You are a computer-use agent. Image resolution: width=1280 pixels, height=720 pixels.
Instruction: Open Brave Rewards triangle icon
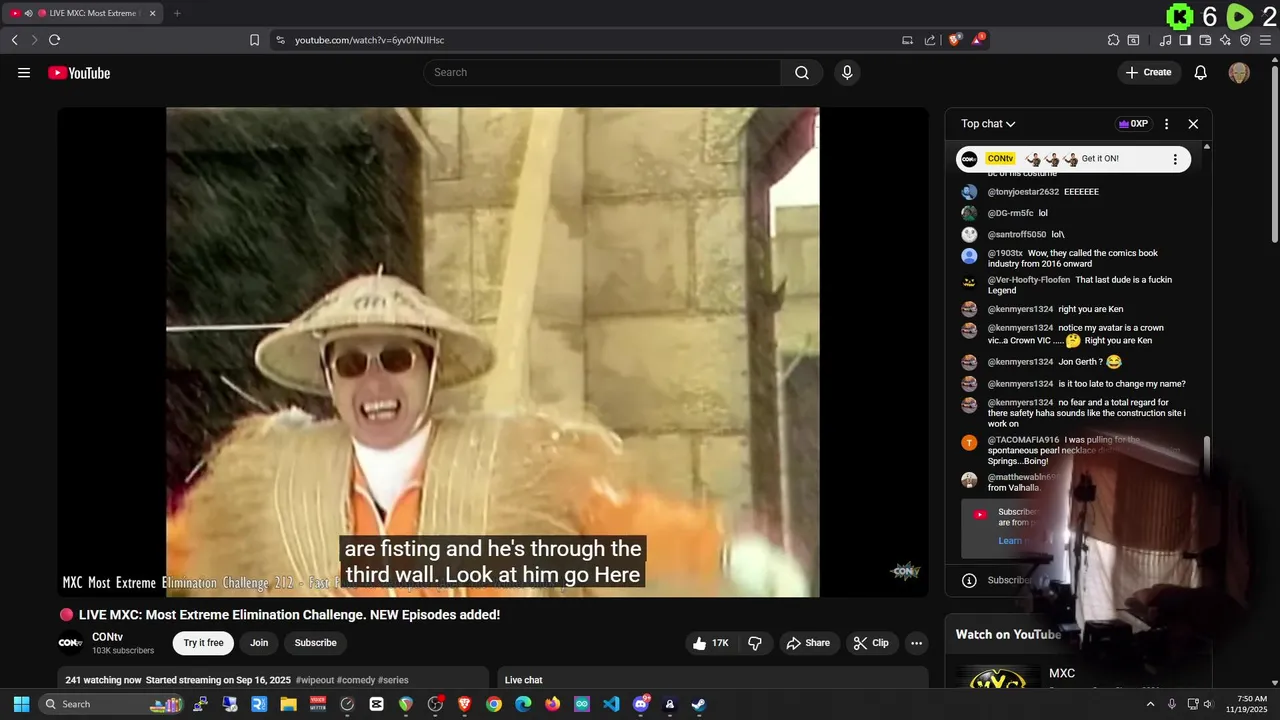tap(979, 40)
